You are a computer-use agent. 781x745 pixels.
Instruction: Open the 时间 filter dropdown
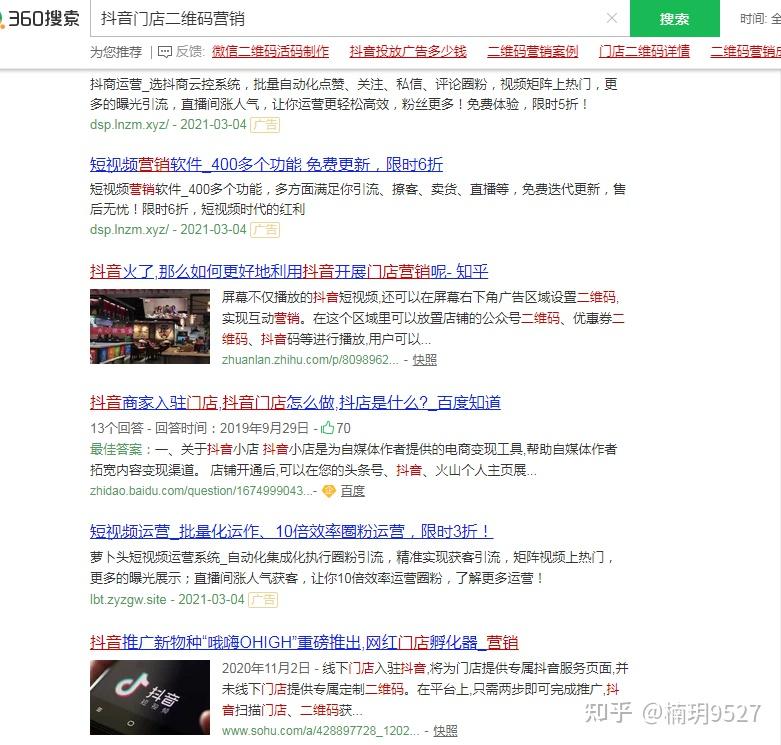[x=760, y=19]
